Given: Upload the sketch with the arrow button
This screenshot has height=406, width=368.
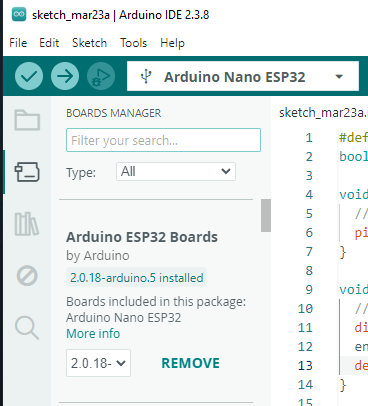Looking at the screenshot, I should pos(65,76).
